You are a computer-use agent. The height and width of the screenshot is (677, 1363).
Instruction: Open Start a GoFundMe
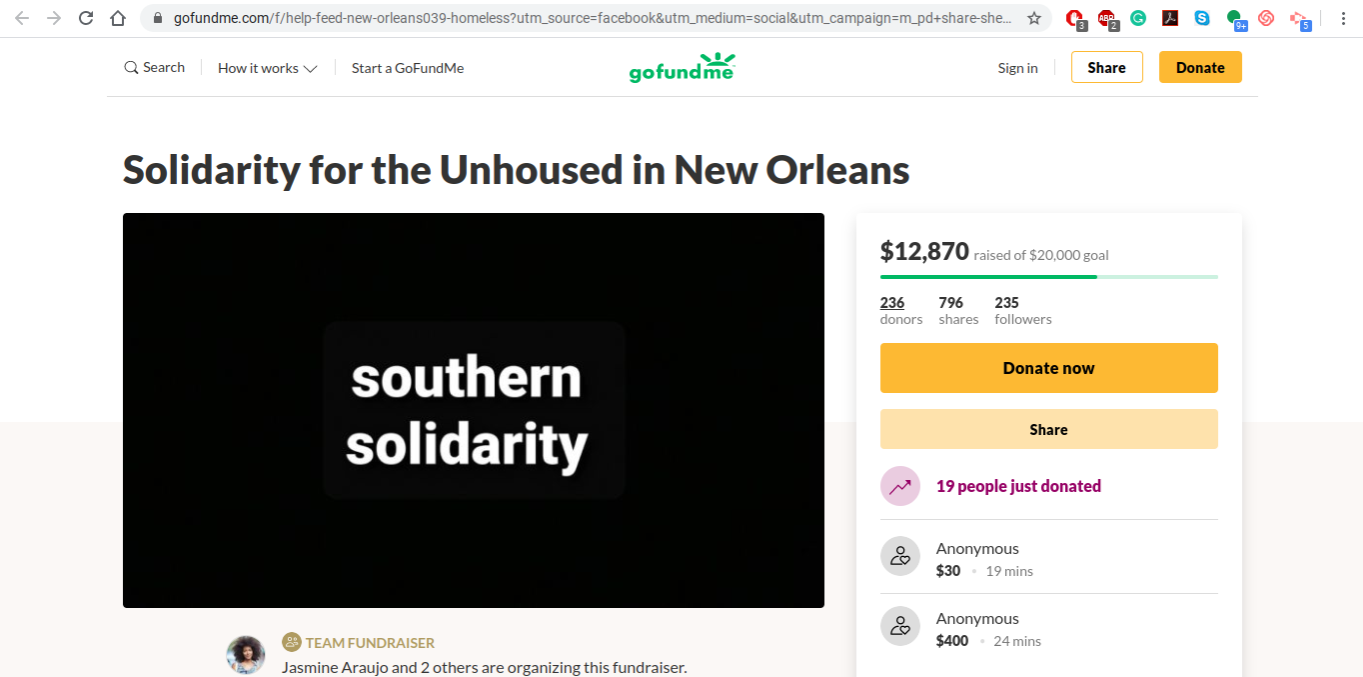pyautogui.click(x=407, y=68)
